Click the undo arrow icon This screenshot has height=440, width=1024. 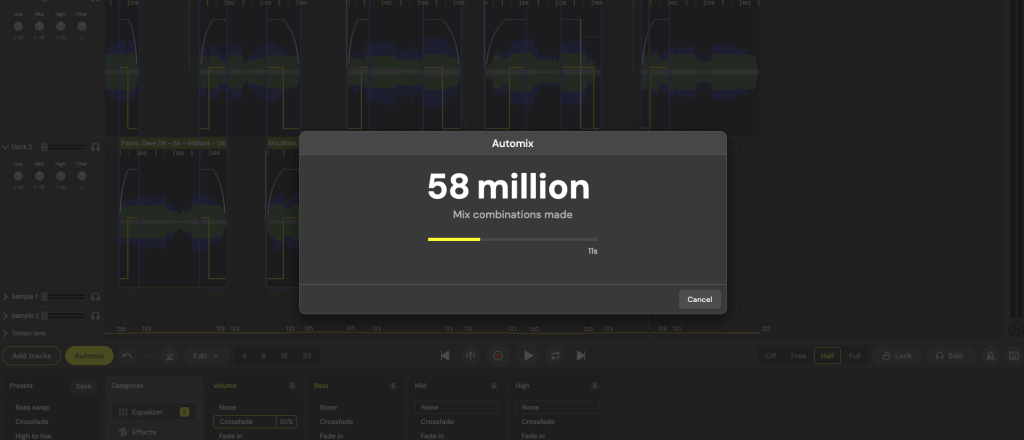coord(127,355)
